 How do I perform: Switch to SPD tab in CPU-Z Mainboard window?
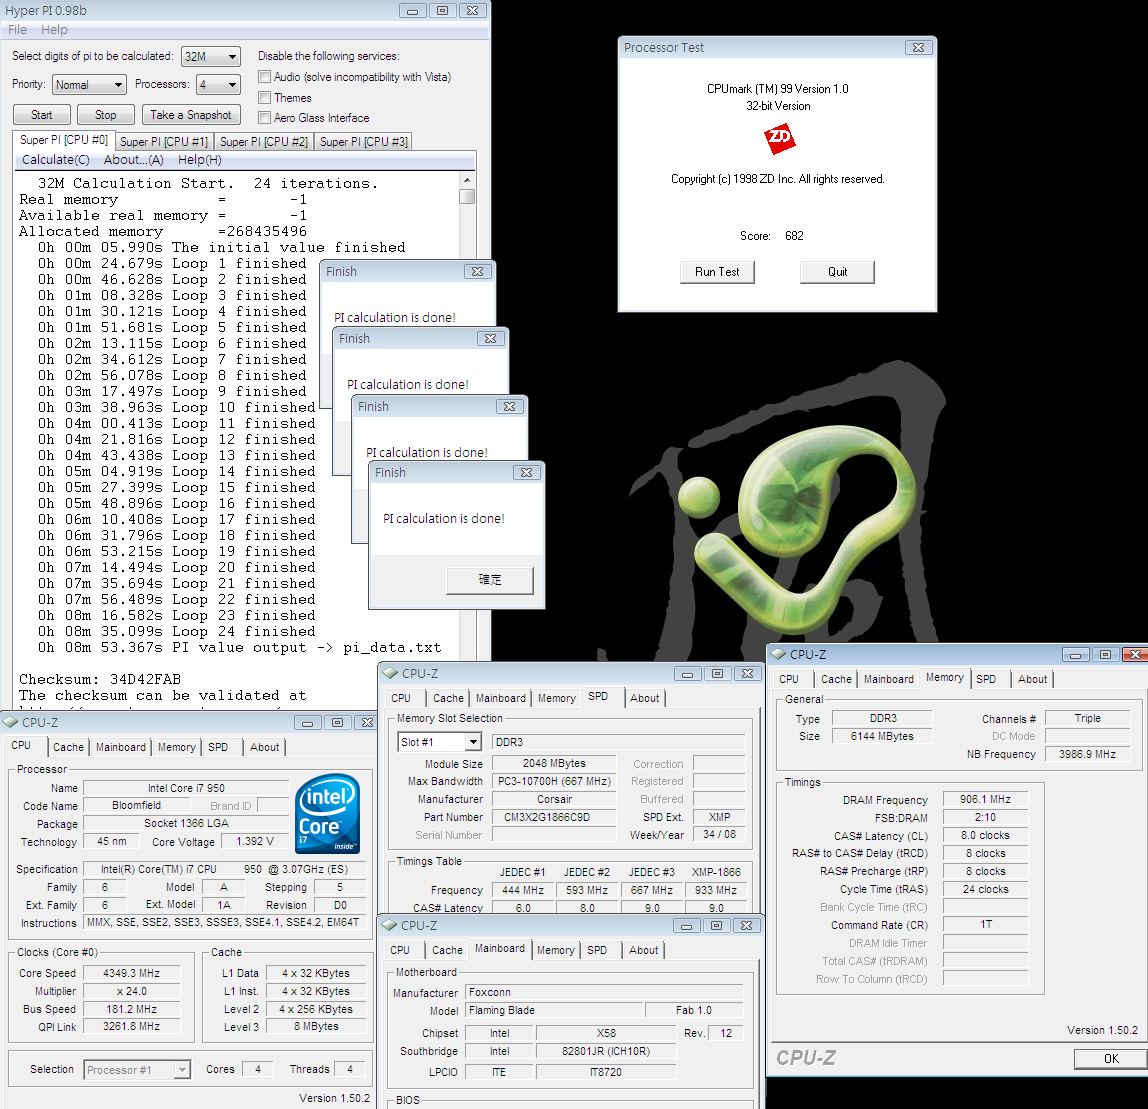point(597,950)
